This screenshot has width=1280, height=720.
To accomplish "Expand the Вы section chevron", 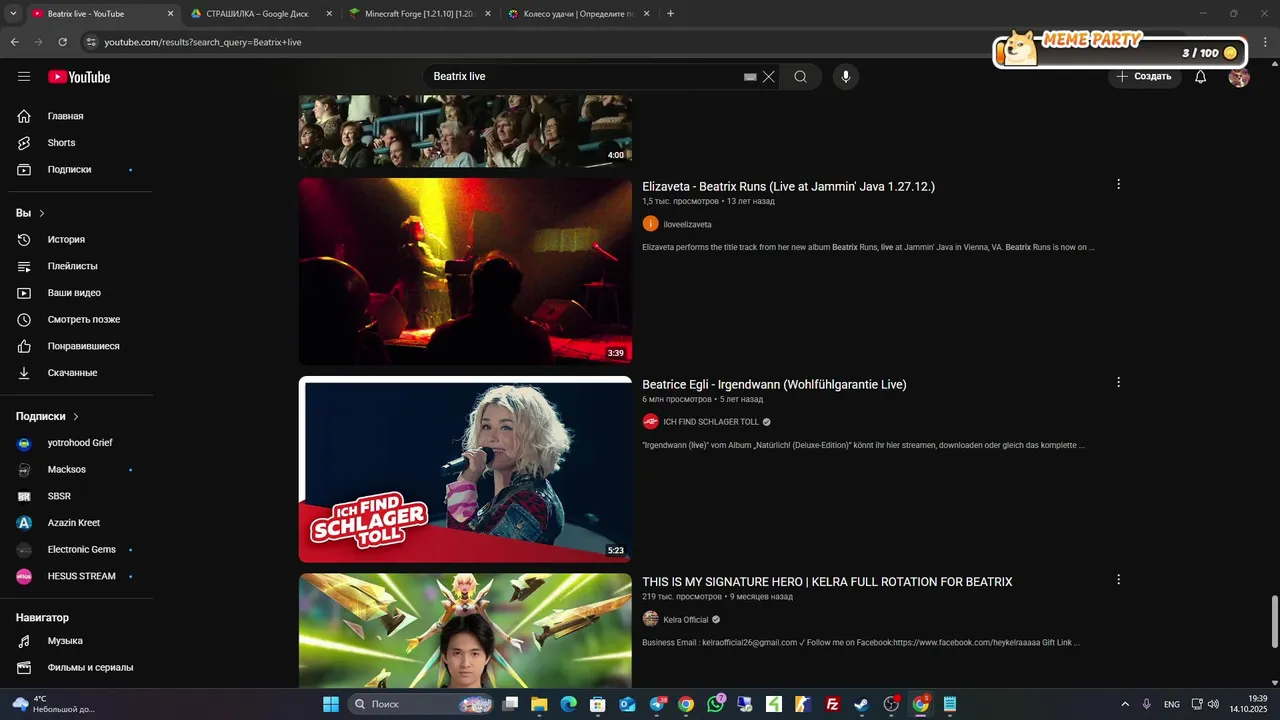I will (42, 213).
